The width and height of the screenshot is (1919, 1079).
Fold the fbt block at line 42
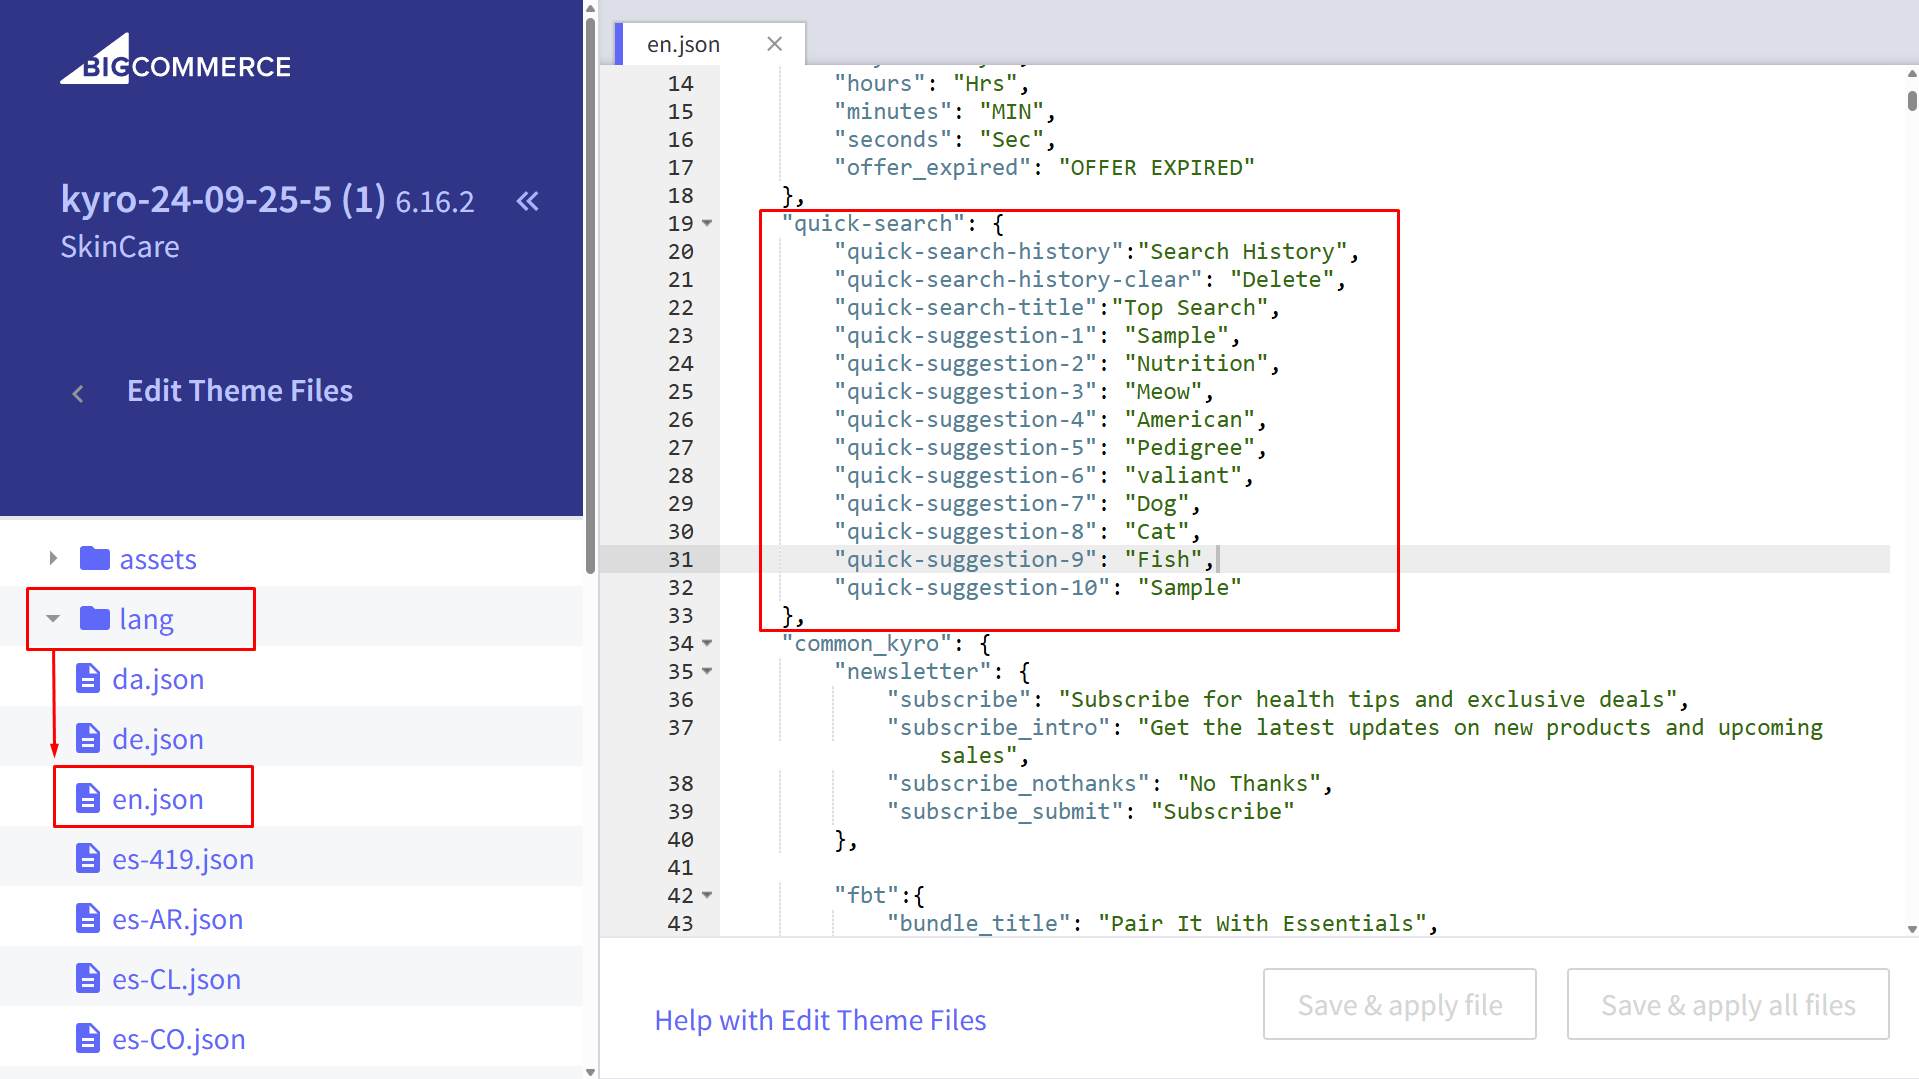coord(708,895)
